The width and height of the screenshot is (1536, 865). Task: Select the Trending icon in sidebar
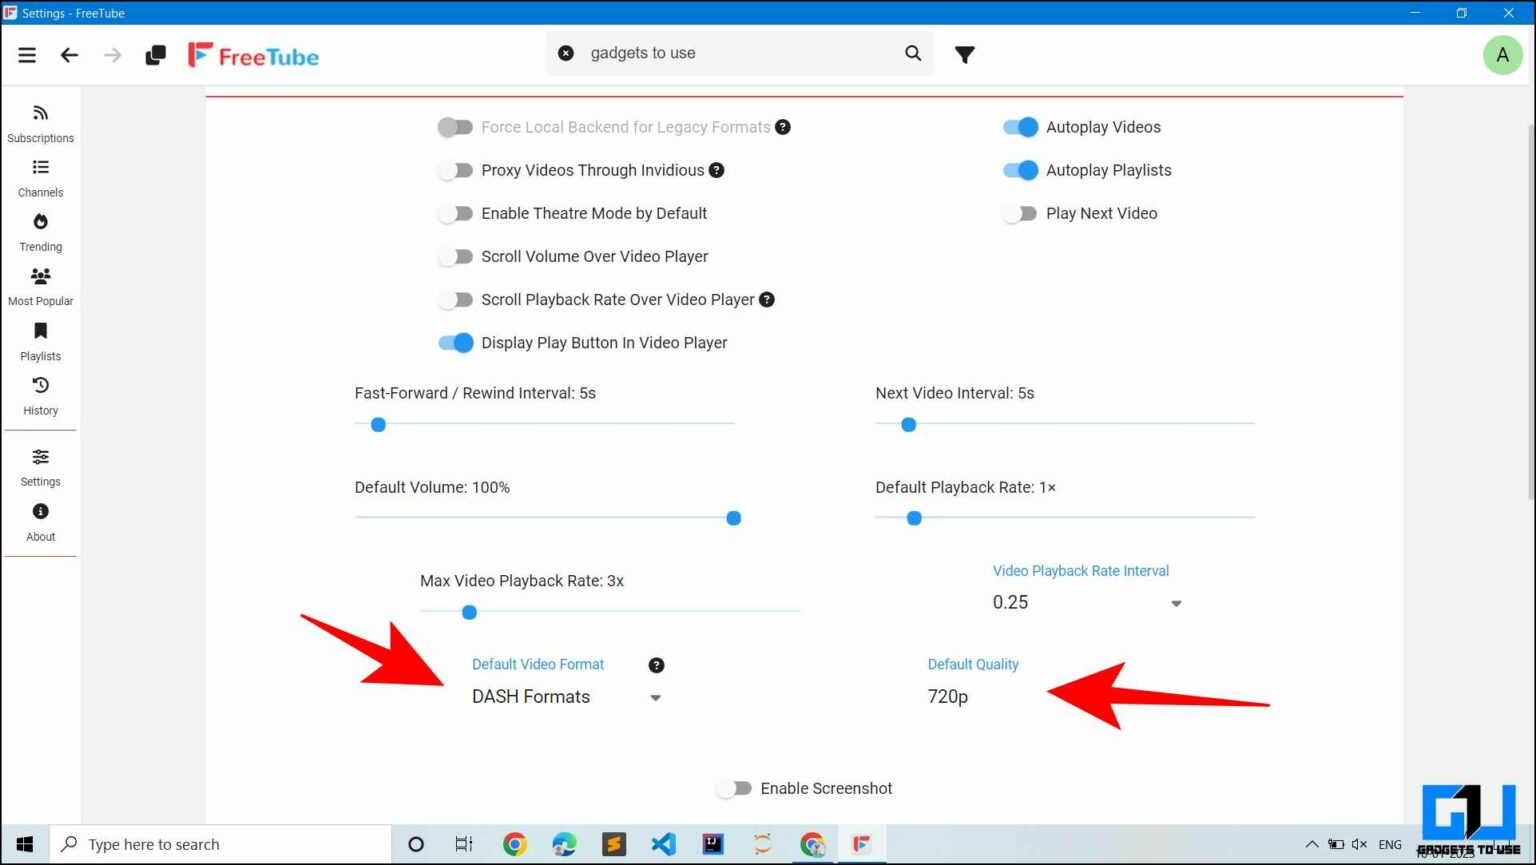click(x=40, y=229)
